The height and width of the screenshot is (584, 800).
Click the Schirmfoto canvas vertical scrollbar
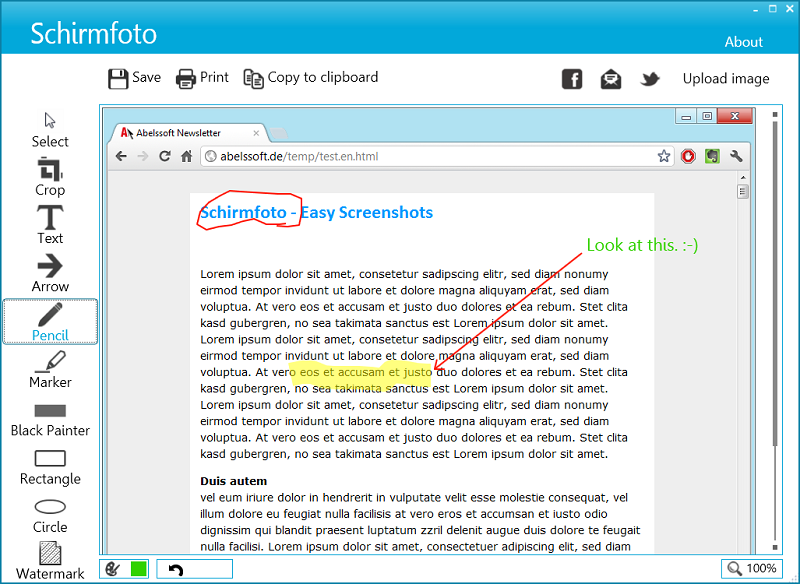tap(774, 331)
